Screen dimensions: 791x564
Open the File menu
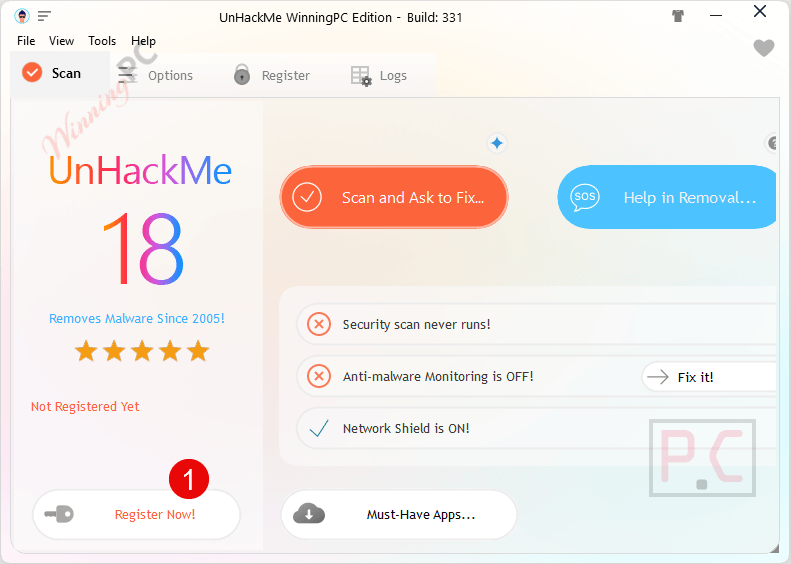(26, 41)
